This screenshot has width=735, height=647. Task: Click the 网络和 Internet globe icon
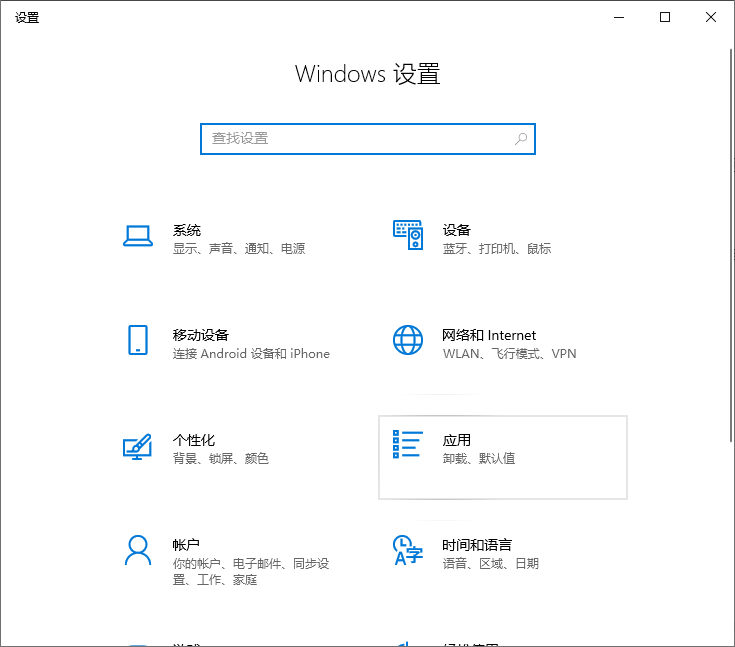click(408, 340)
